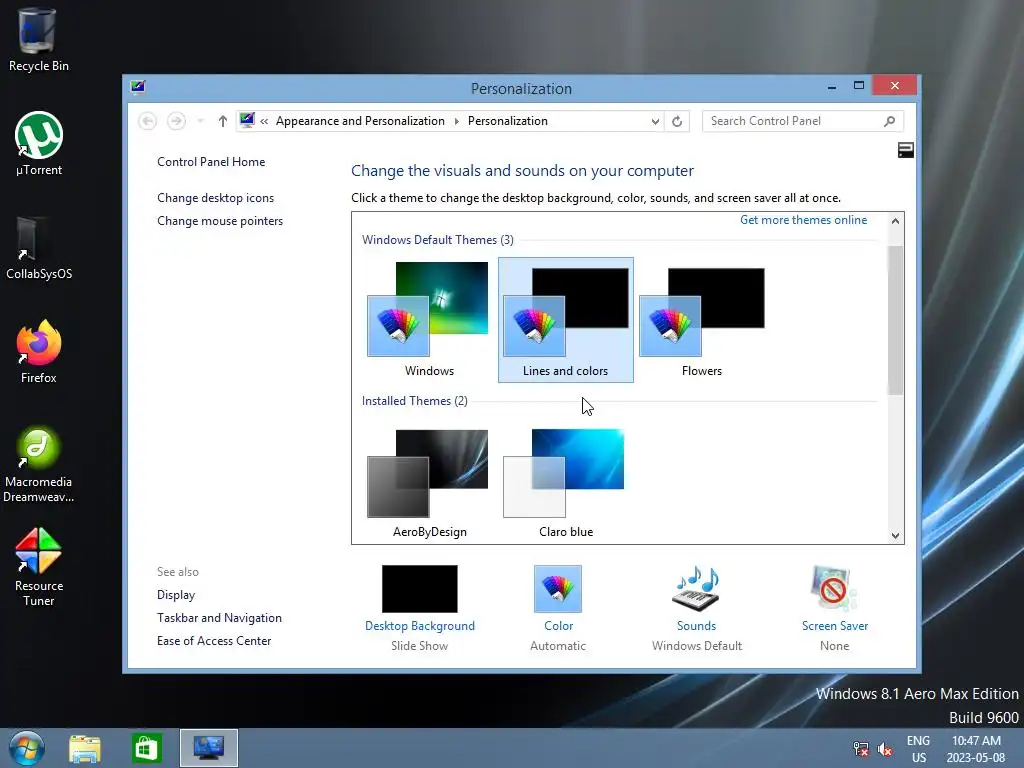The image size is (1024, 768).
Task: Open the Sounds settings
Action: tap(696, 608)
